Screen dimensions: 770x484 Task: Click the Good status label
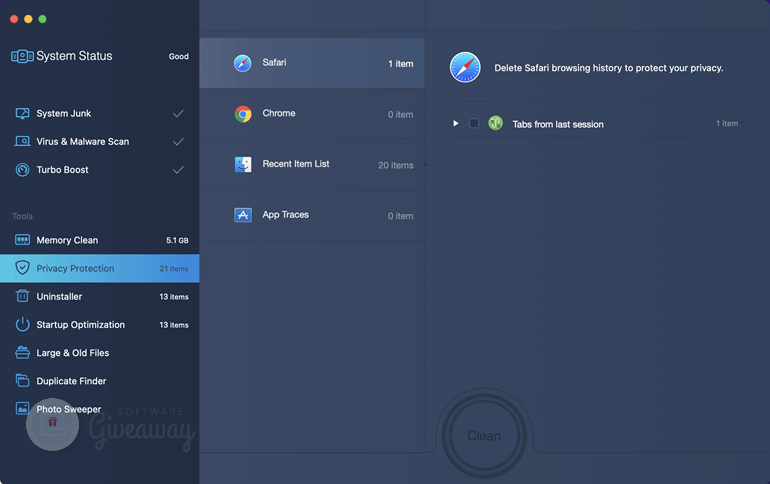(x=179, y=56)
